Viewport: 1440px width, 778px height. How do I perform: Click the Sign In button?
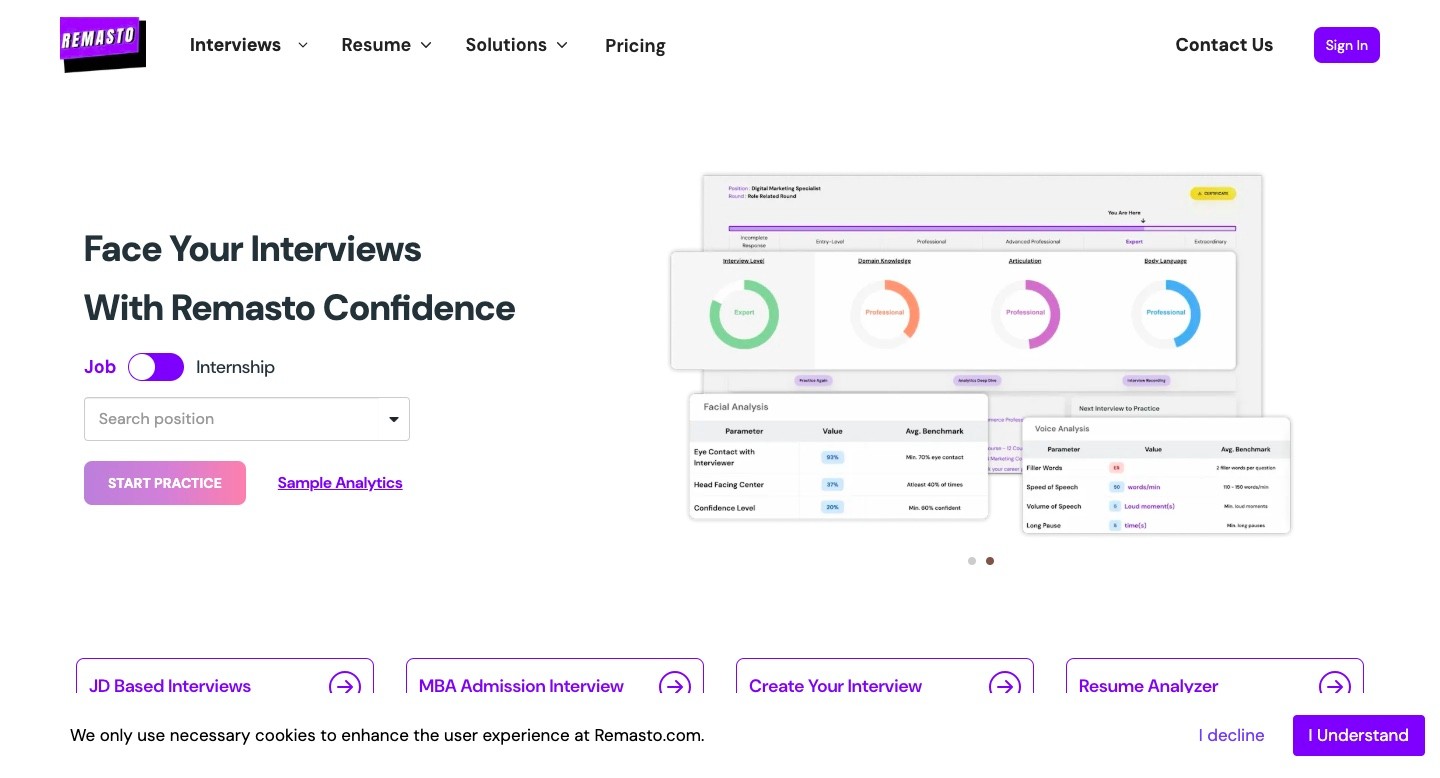pyautogui.click(x=1347, y=45)
